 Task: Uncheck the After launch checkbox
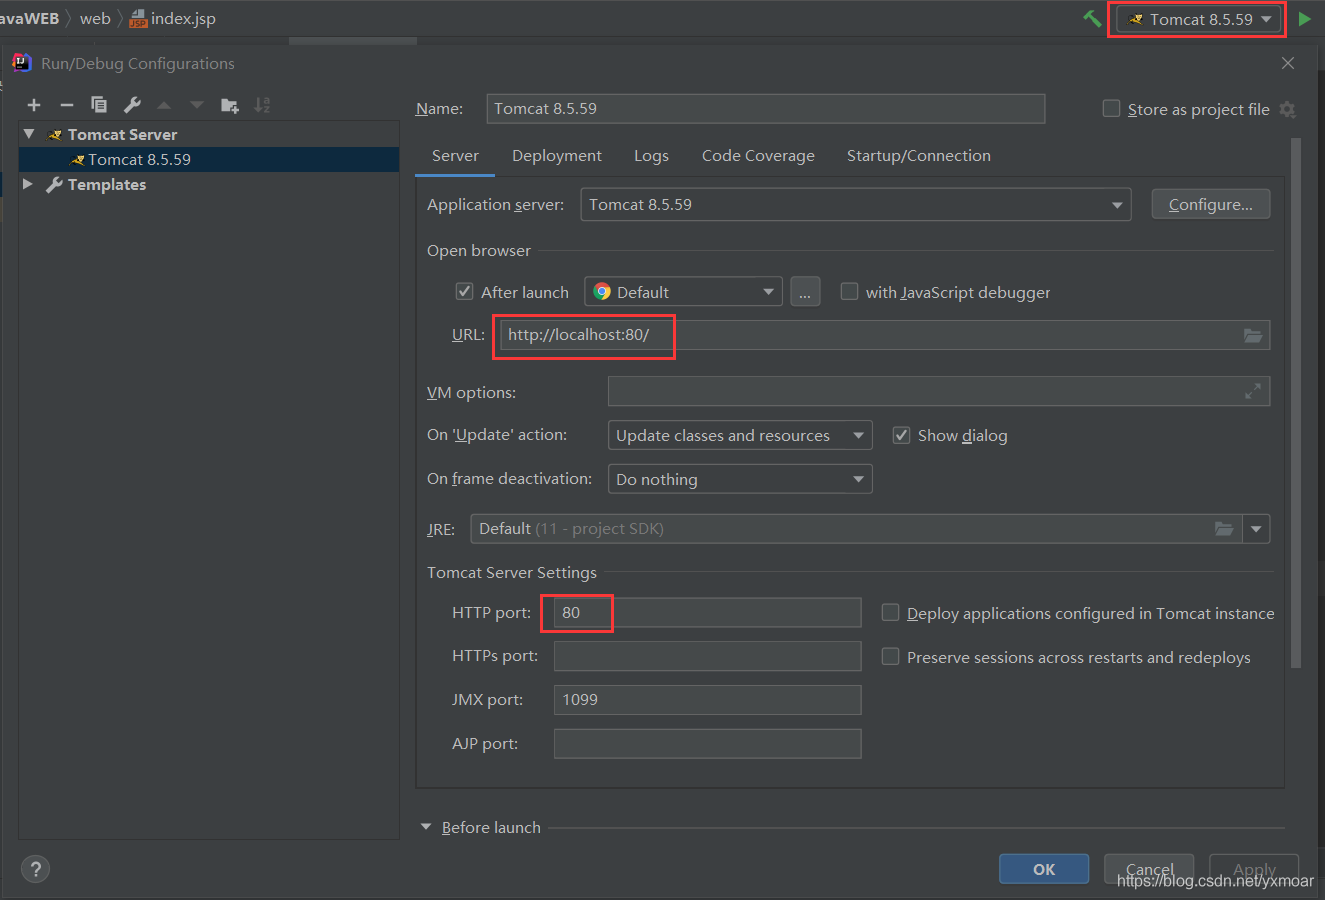(464, 292)
